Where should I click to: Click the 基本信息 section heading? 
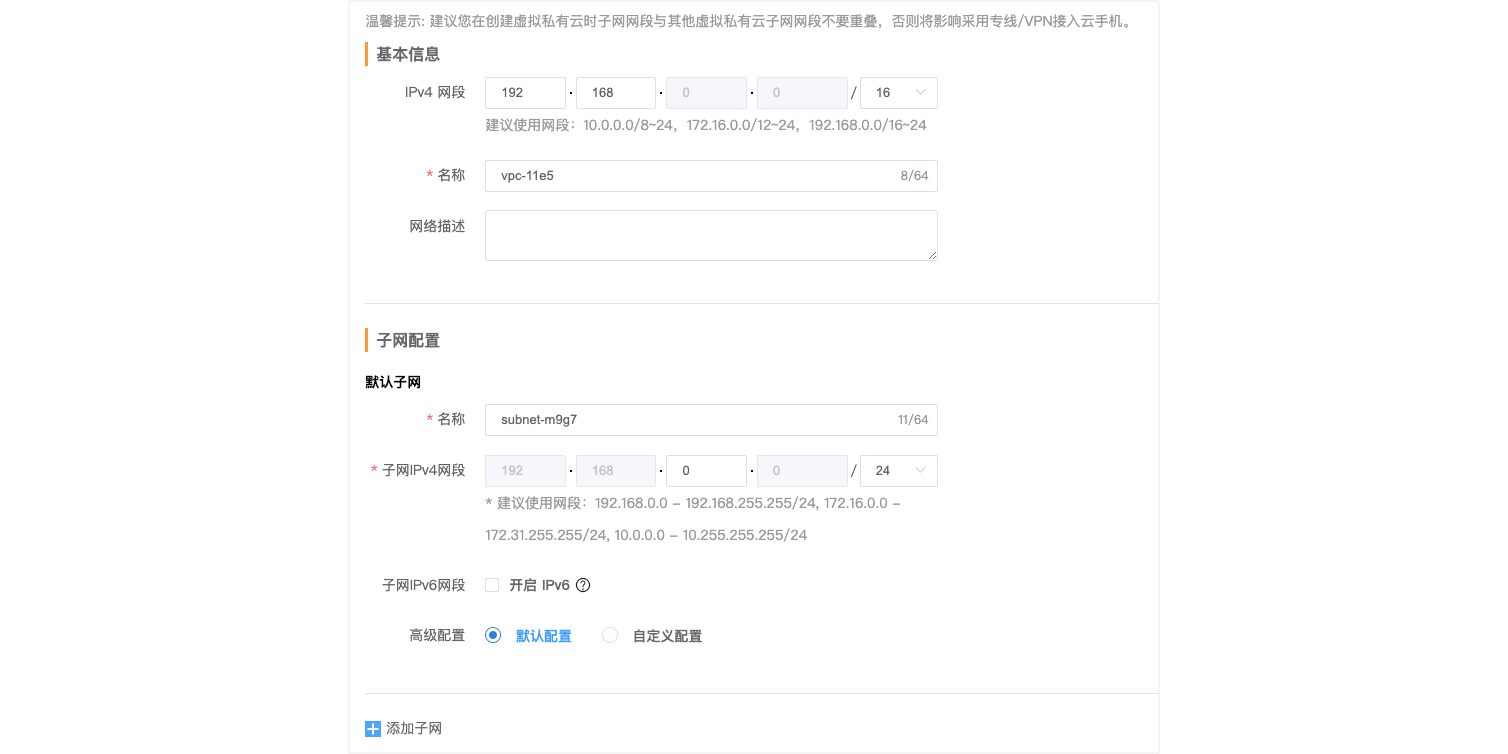click(x=407, y=54)
